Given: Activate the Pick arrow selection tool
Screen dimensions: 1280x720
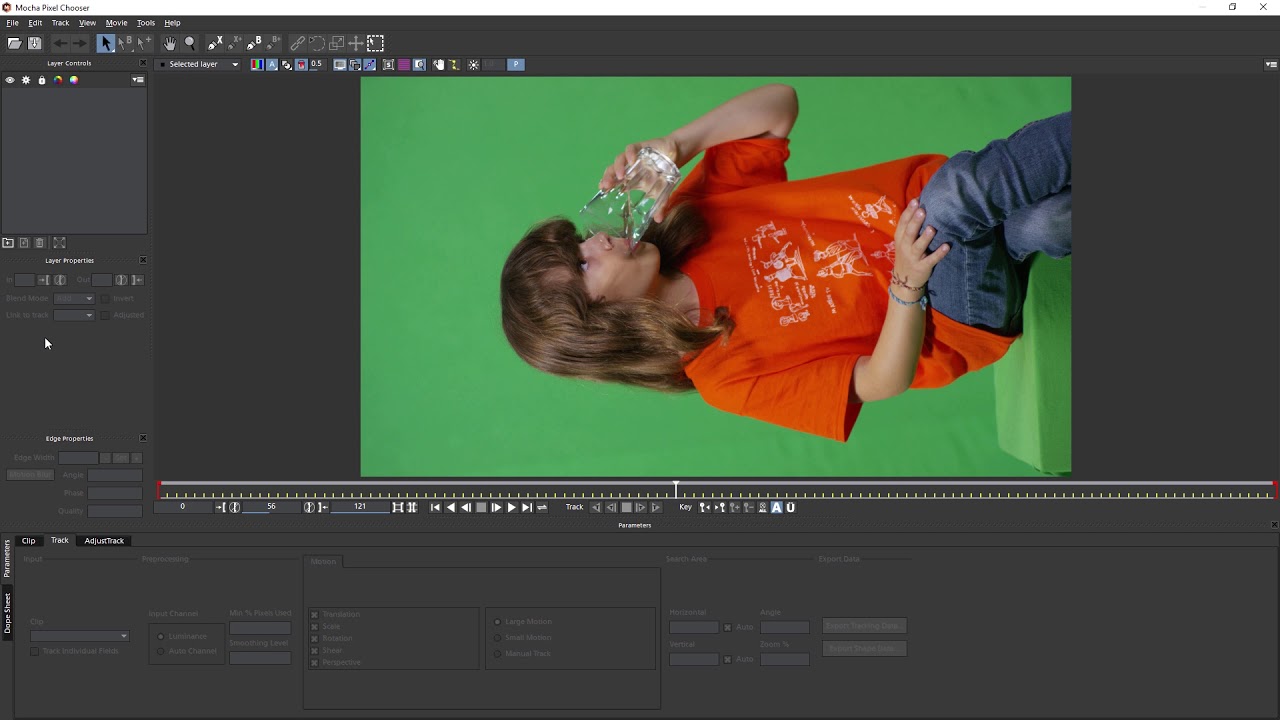Looking at the screenshot, I should coord(105,43).
